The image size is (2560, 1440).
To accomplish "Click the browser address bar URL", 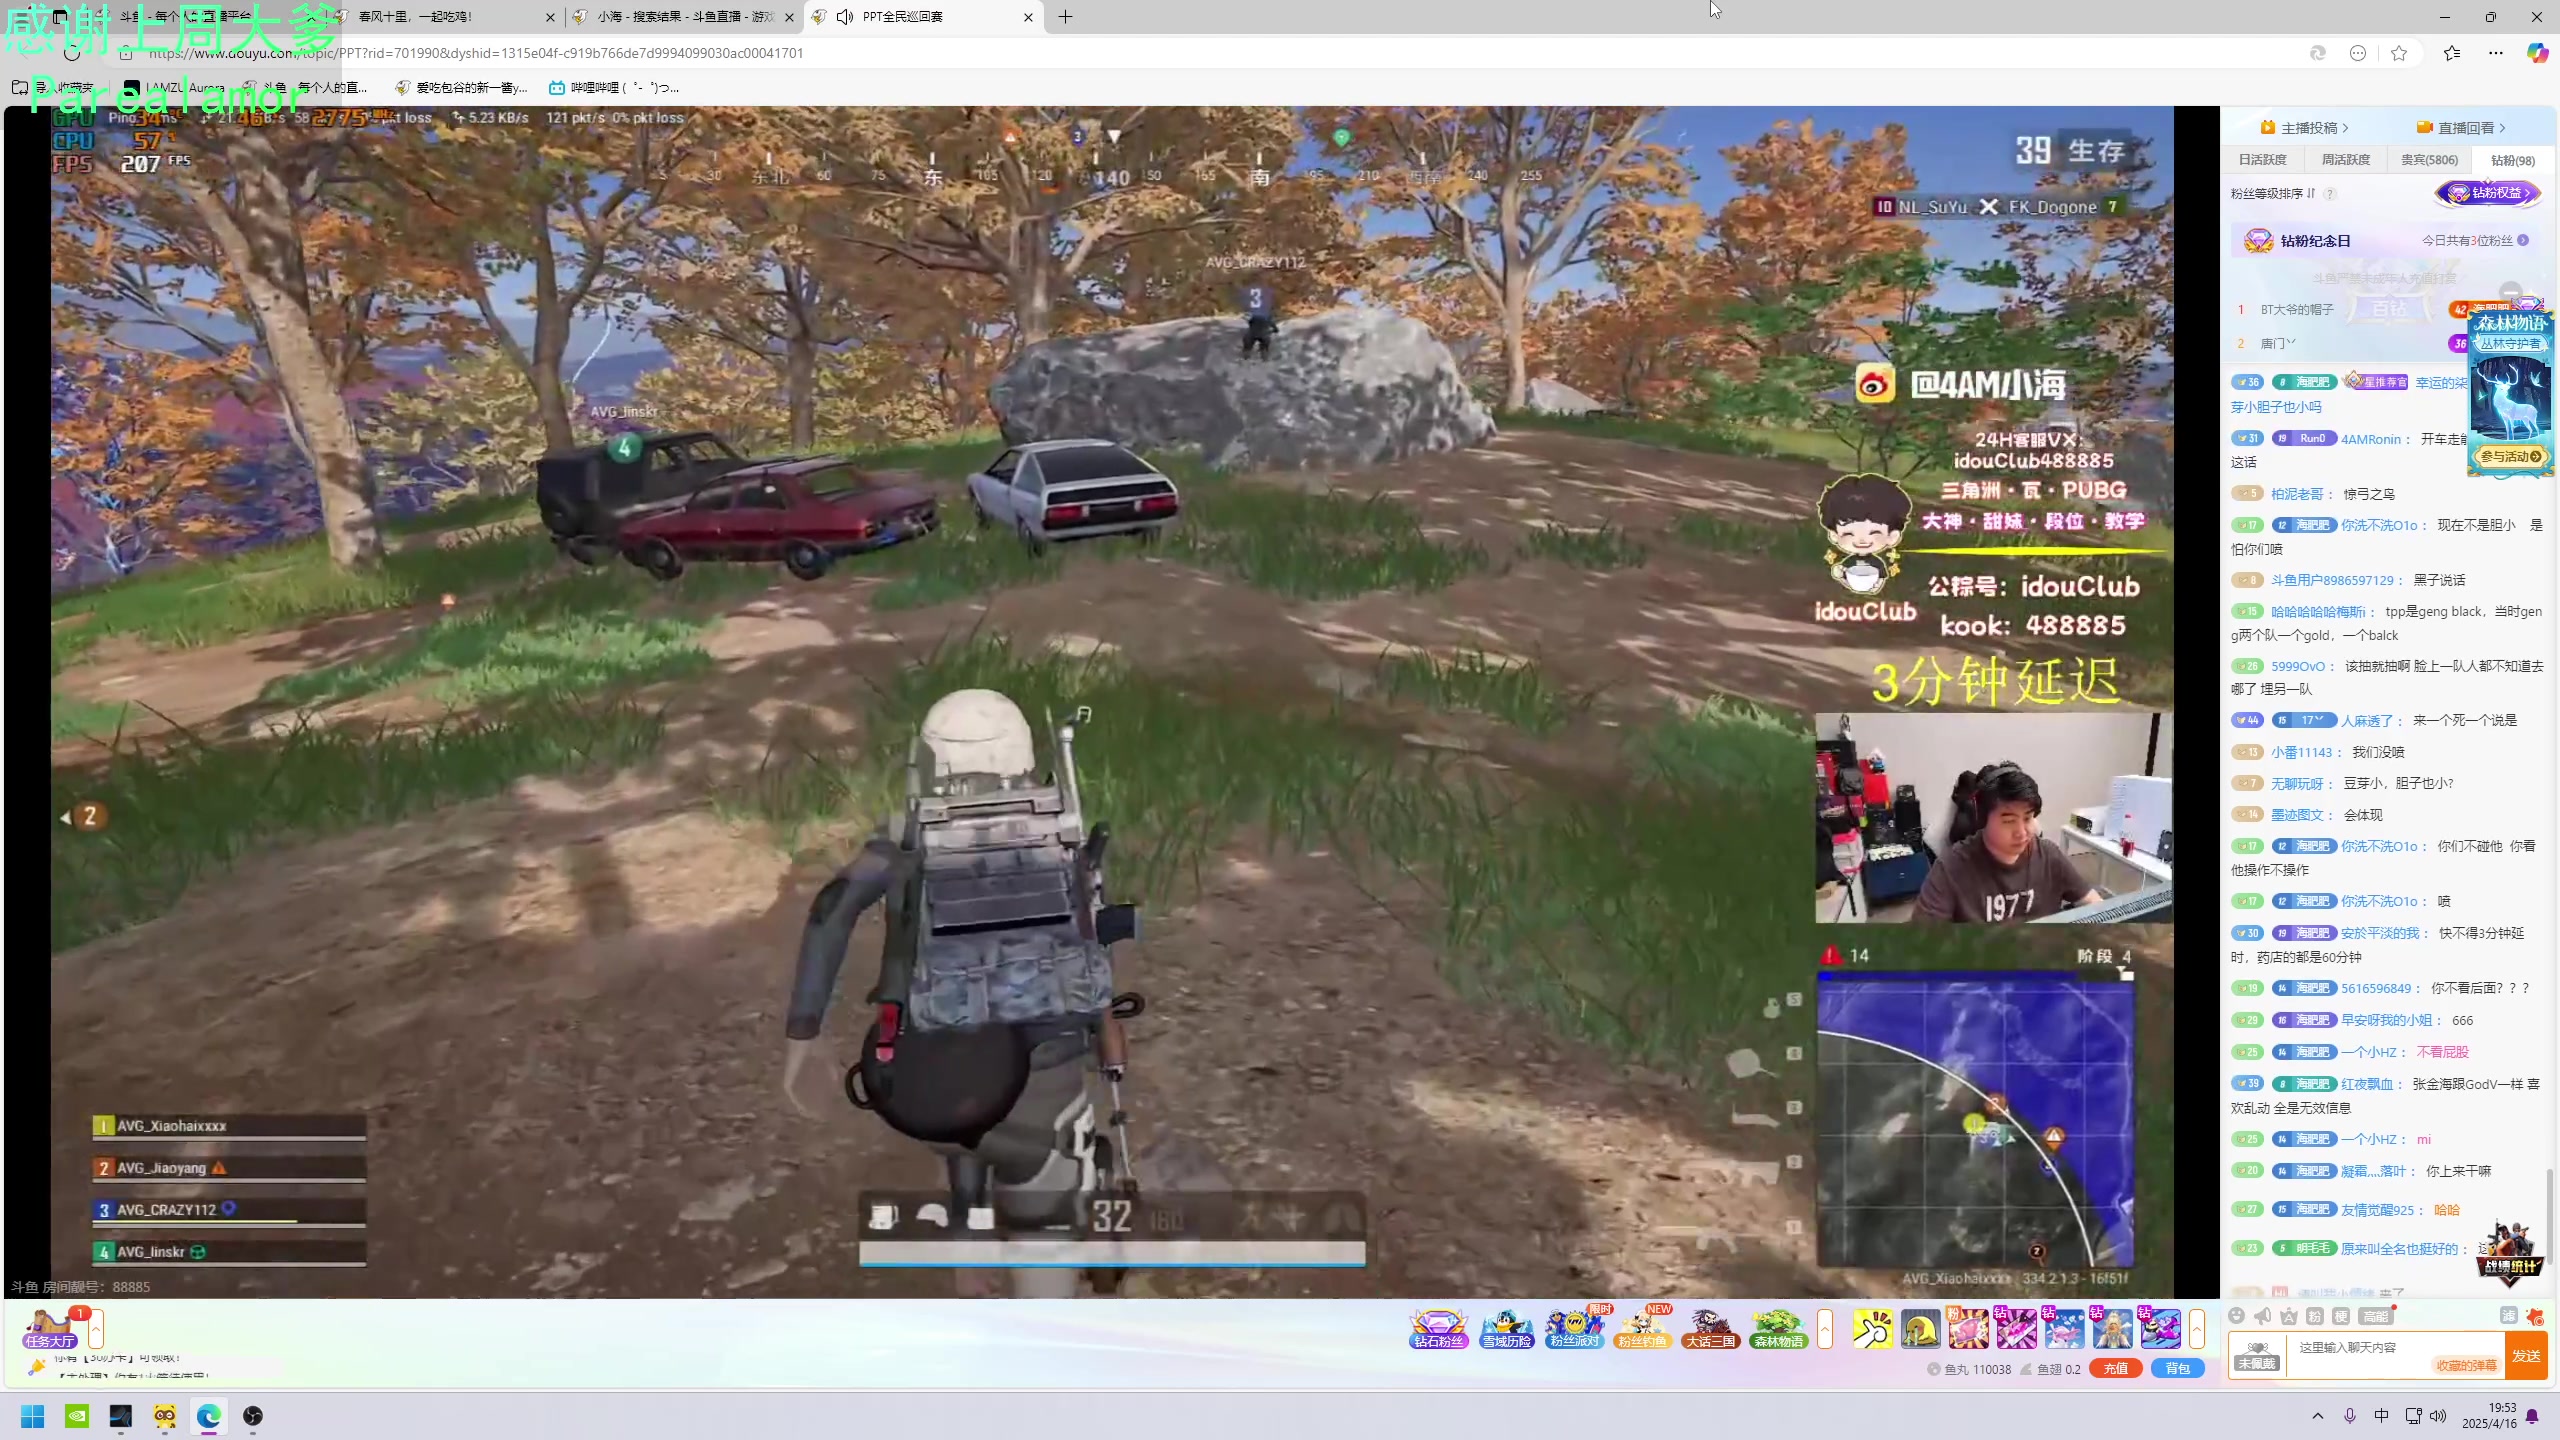I will [476, 53].
